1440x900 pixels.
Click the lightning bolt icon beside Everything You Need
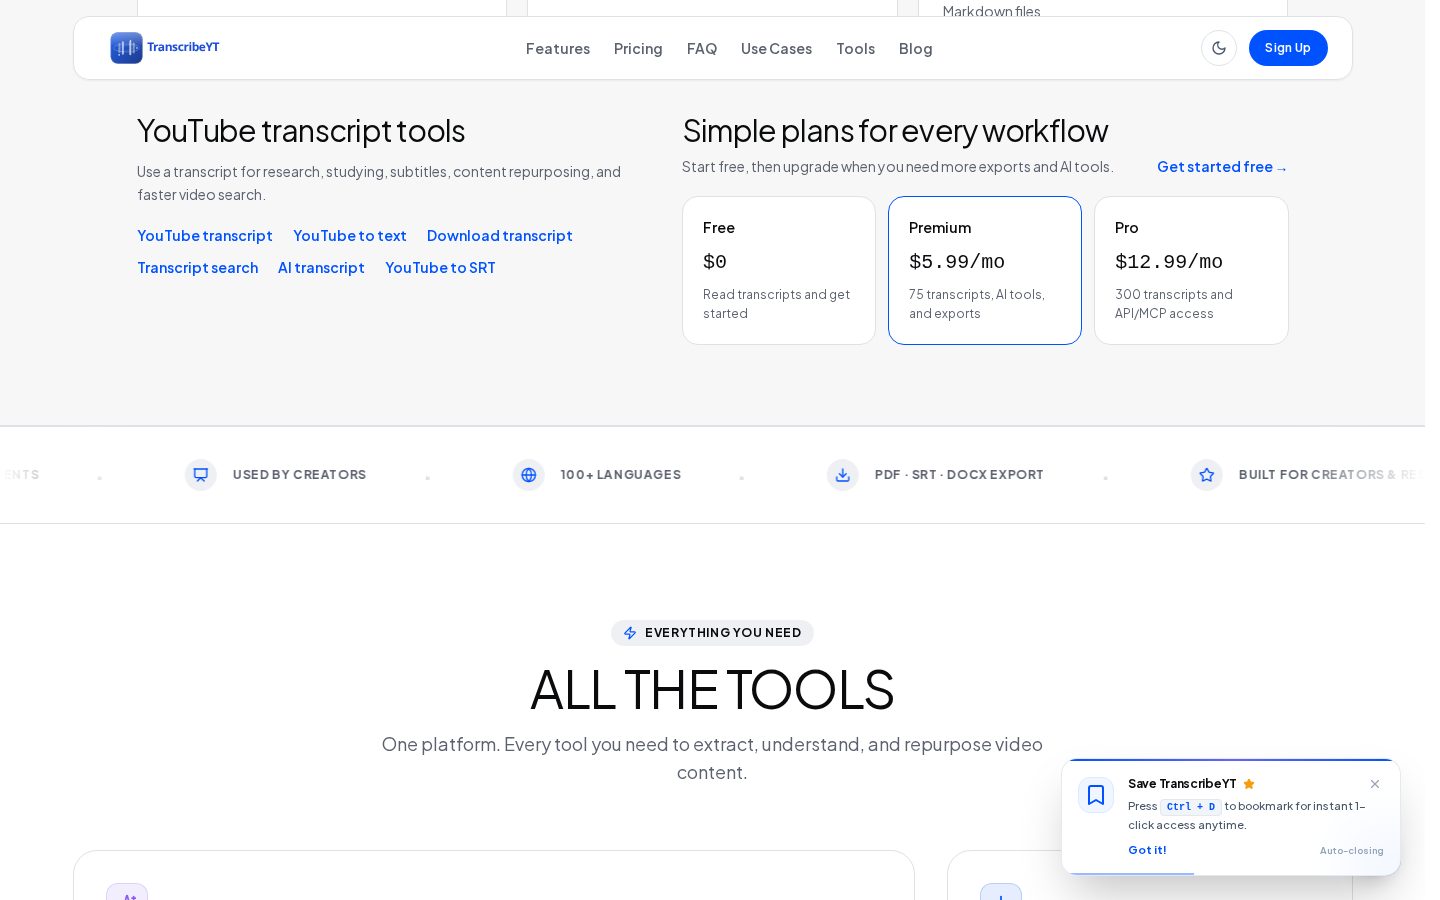click(x=630, y=633)
